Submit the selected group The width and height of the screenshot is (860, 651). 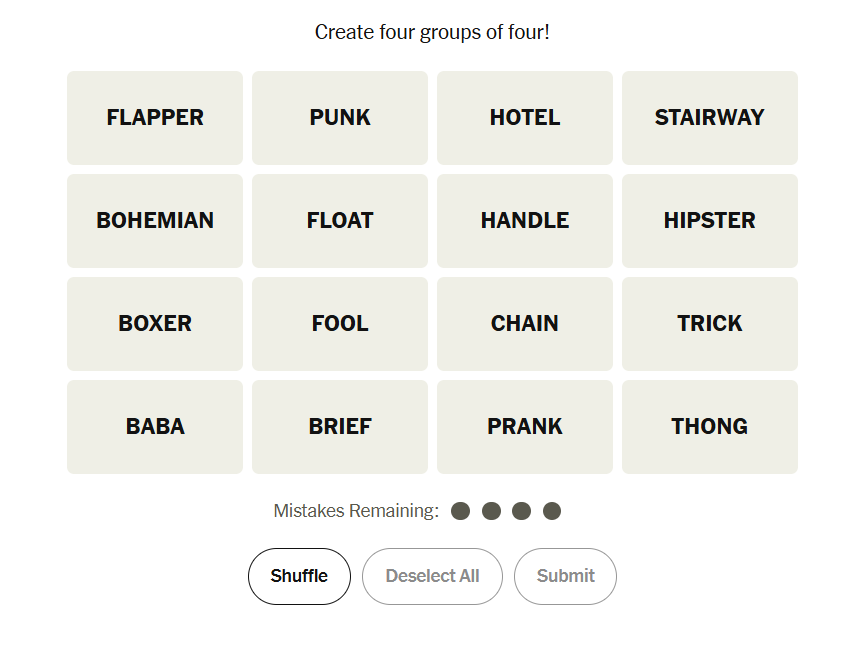[565, 576]
